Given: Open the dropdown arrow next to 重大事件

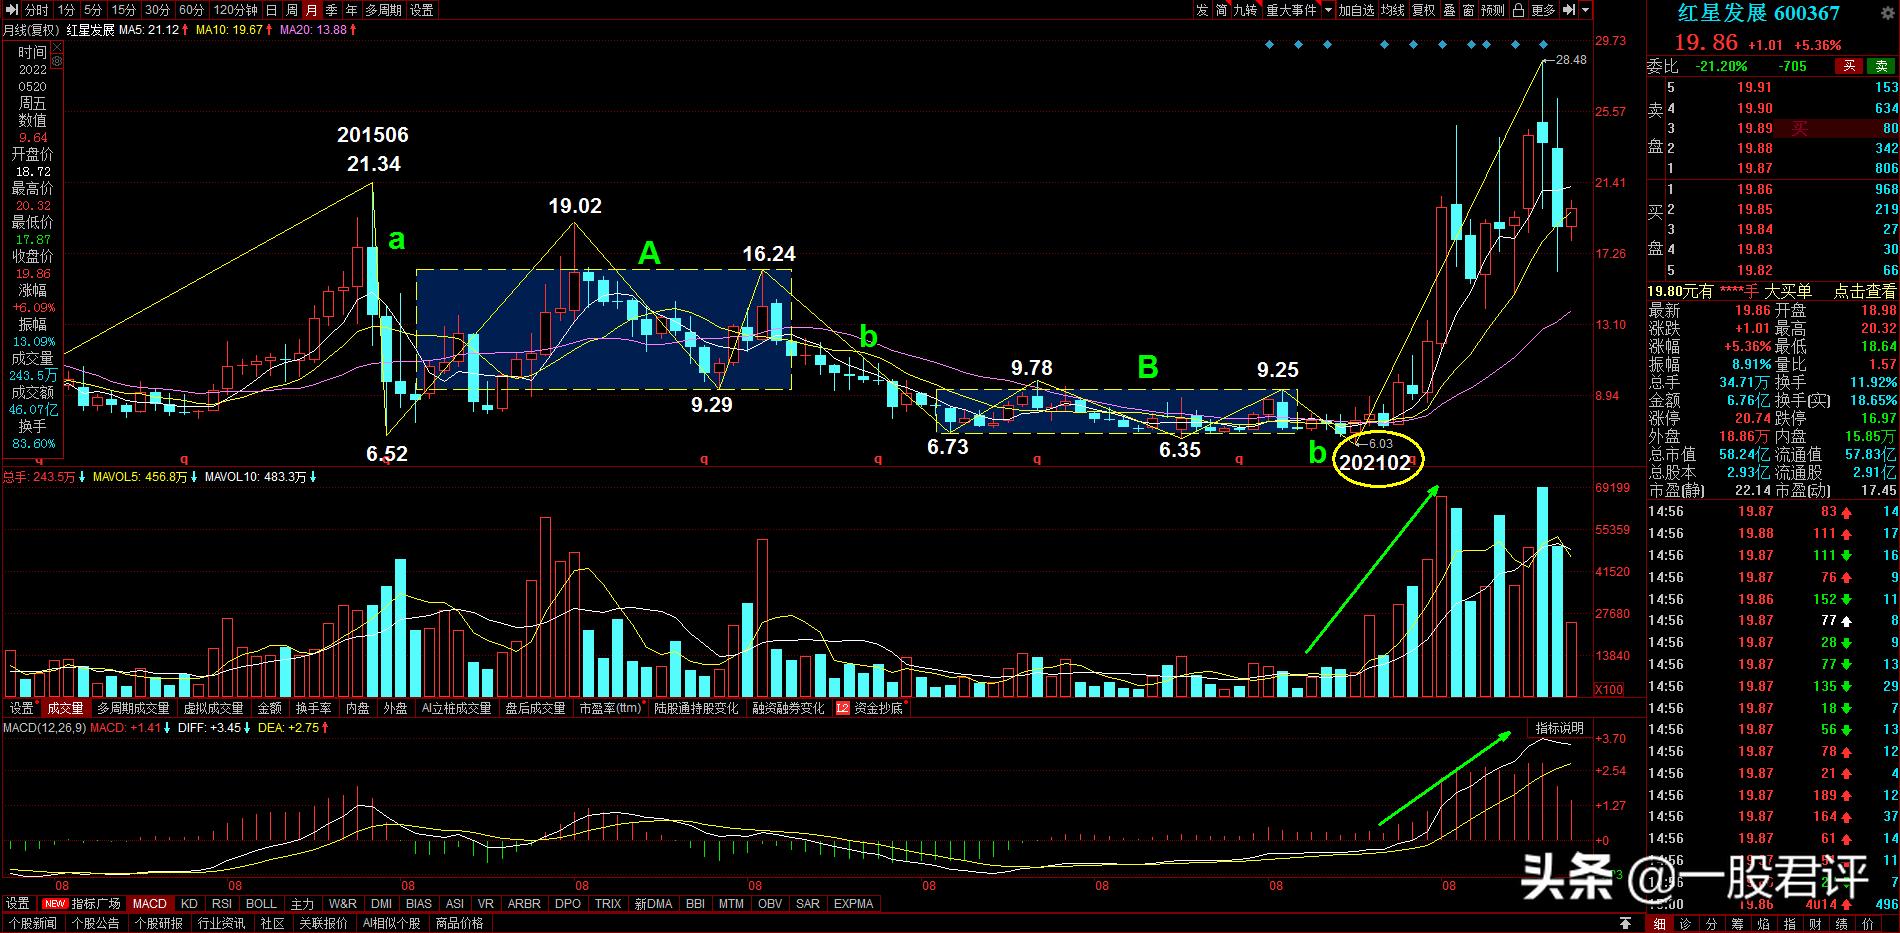Looking at the screenshot, I should pos(1329,10).
